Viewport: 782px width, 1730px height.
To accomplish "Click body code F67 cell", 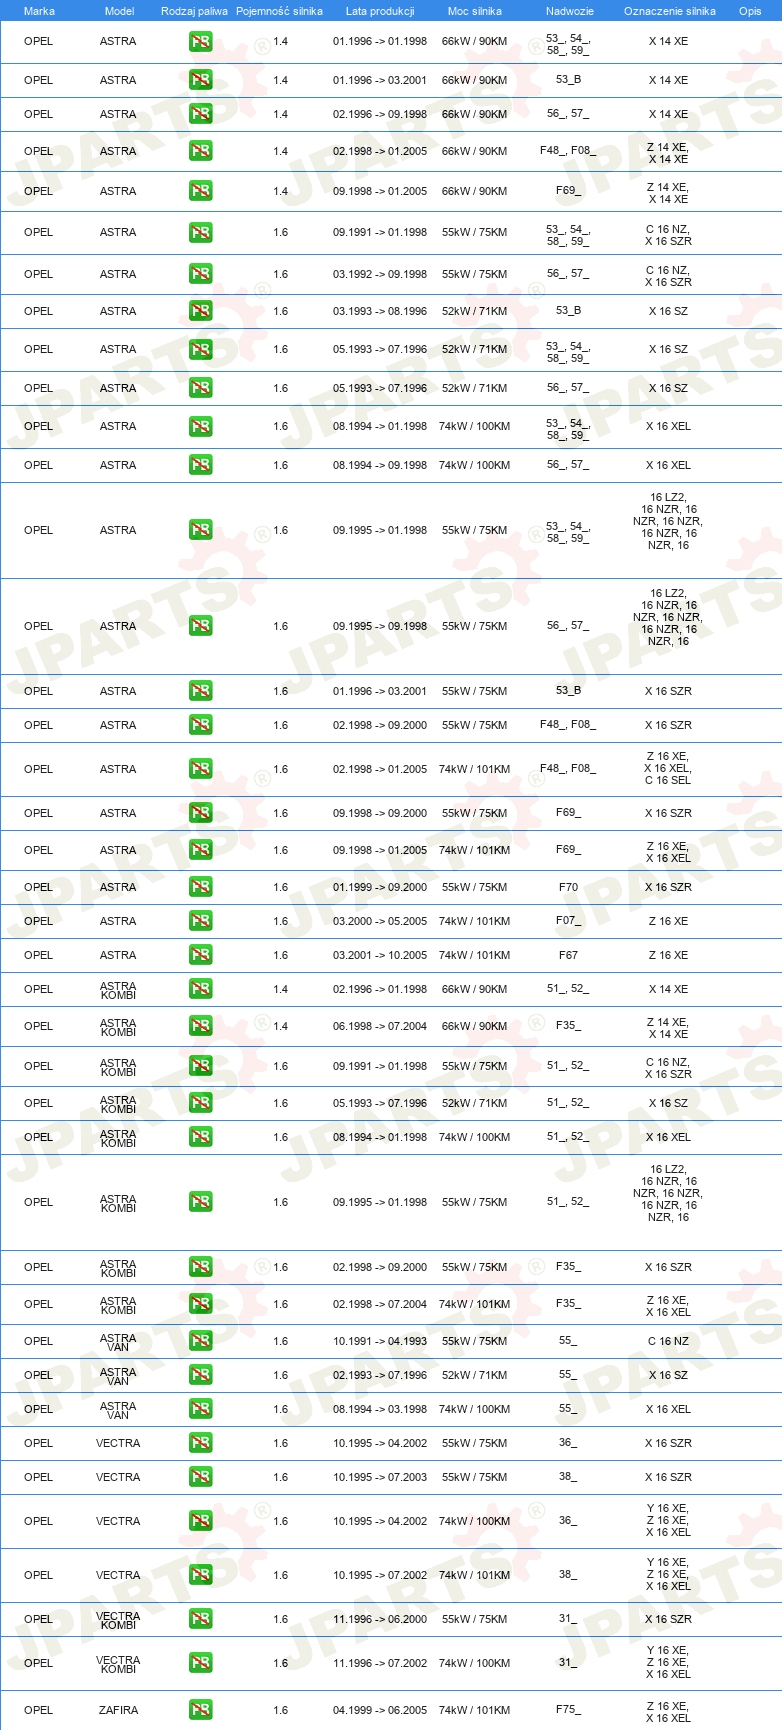I will (x=568, y=955).
